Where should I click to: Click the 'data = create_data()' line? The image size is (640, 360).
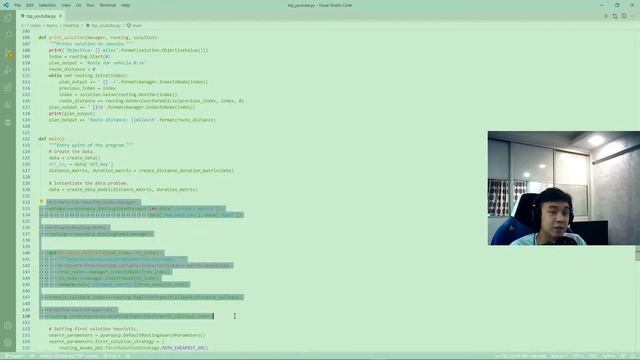(74, 158)
